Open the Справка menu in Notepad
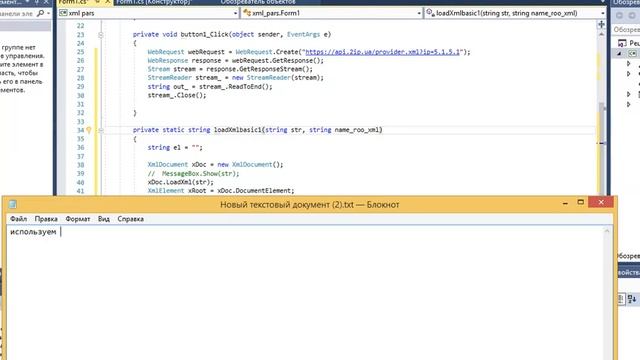 [131, 219]
